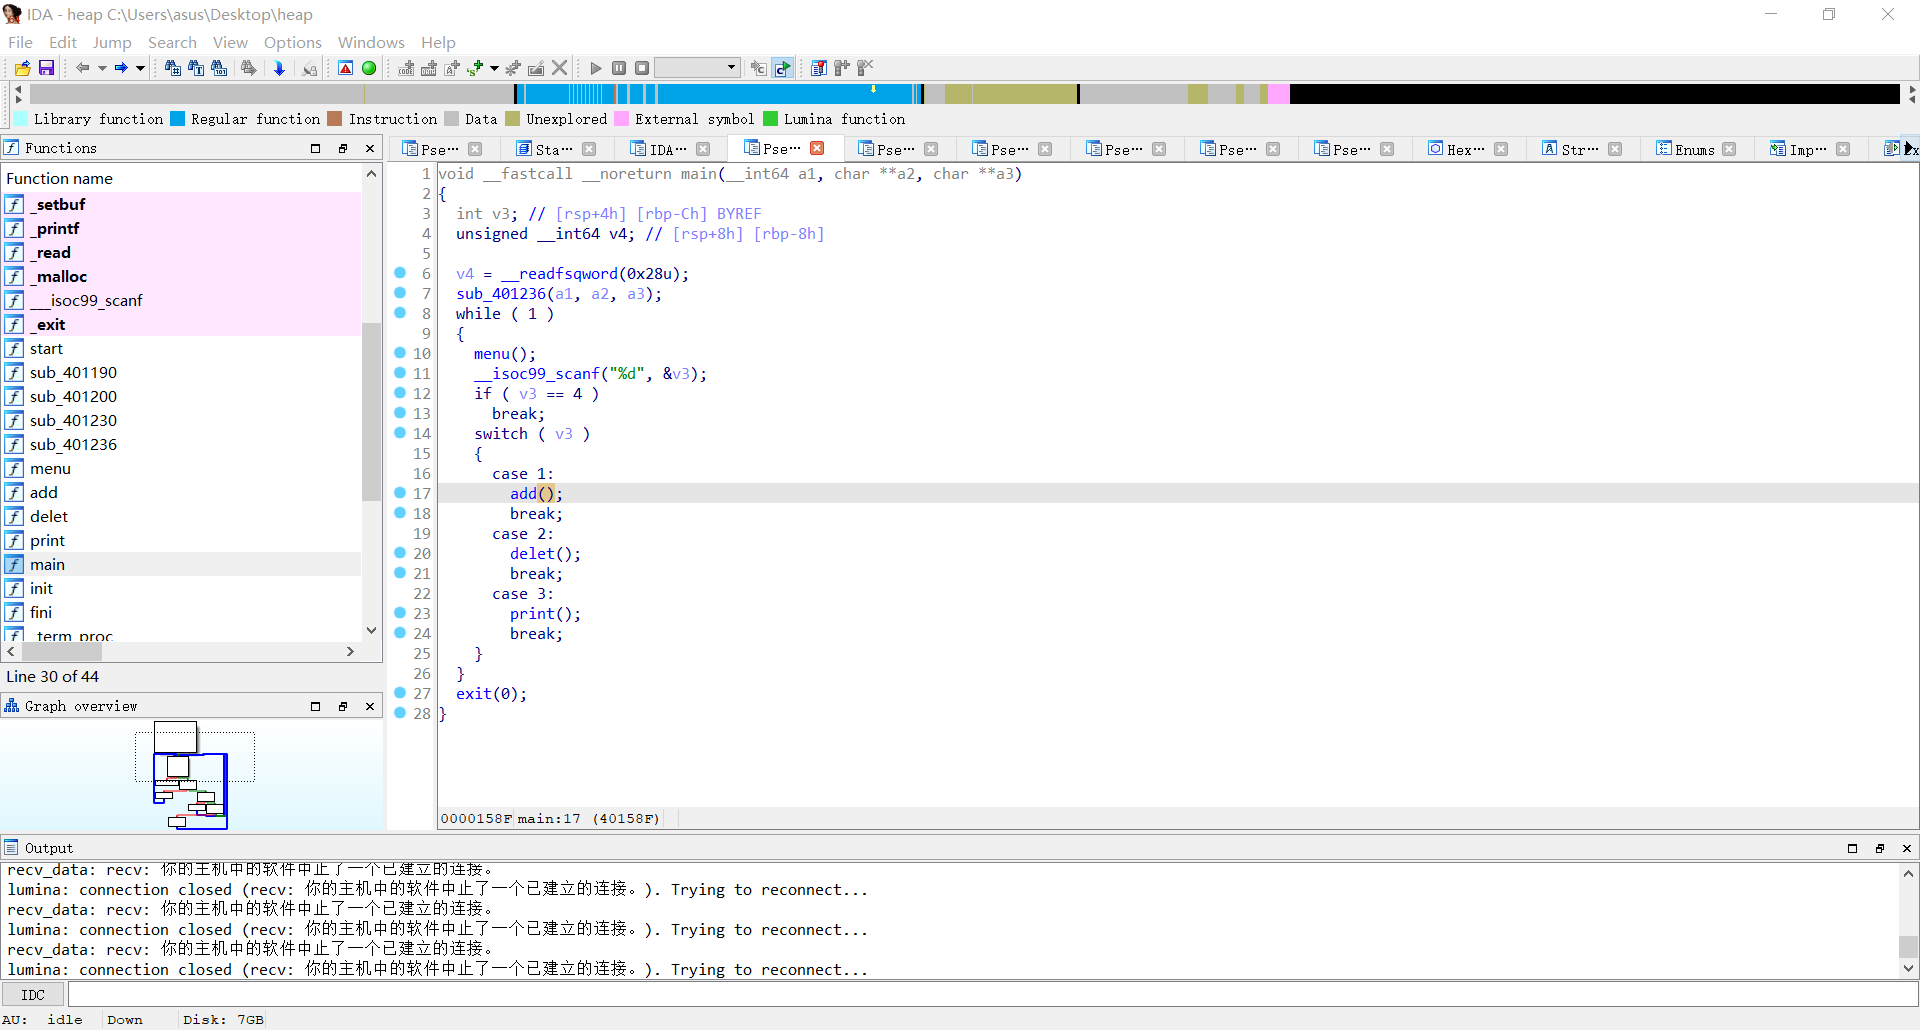Image resolution: width=1920 pixels, height=1030 pixels.
Task: Save the database with floppy icon
Action: point(46,68)
